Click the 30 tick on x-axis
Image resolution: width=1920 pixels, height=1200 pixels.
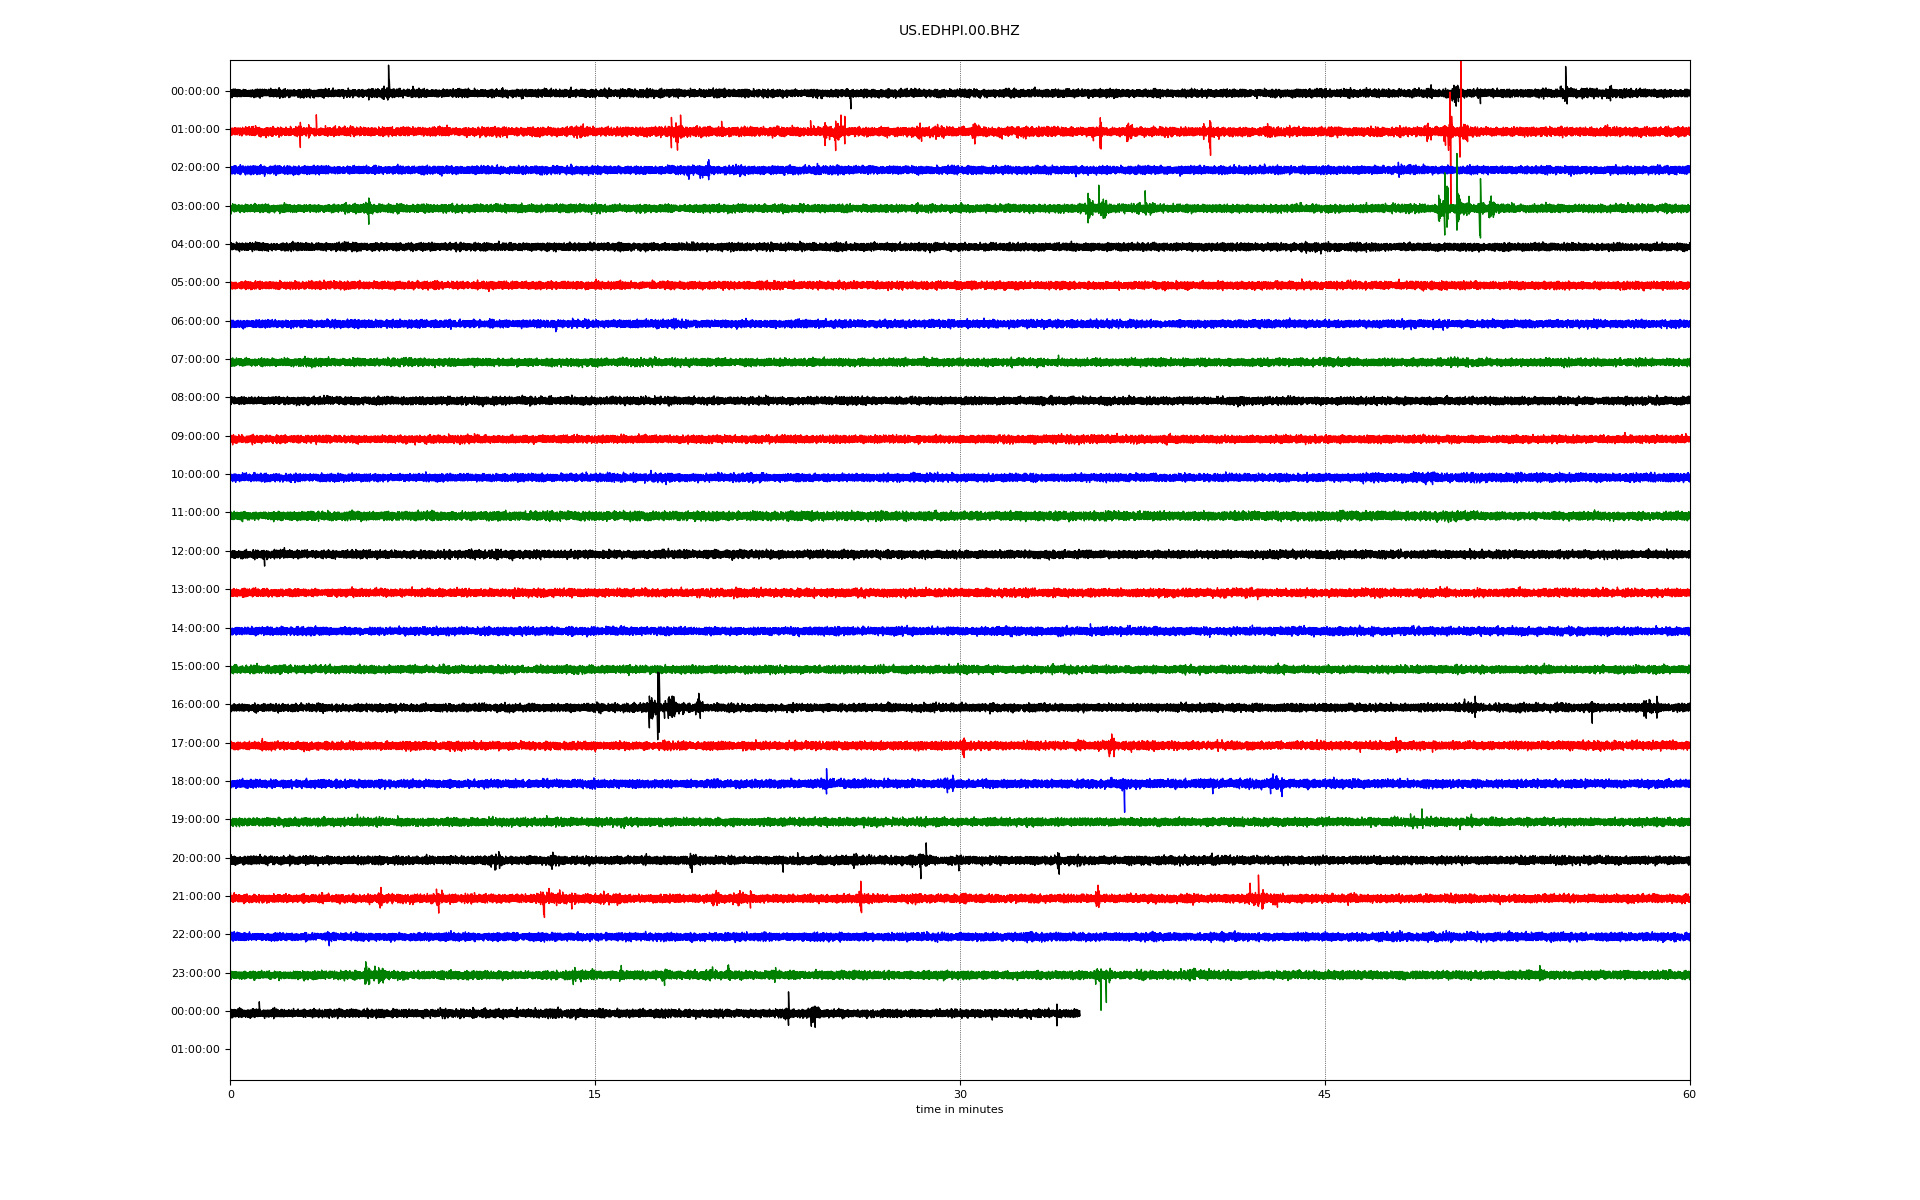(x=960, y=1095)
